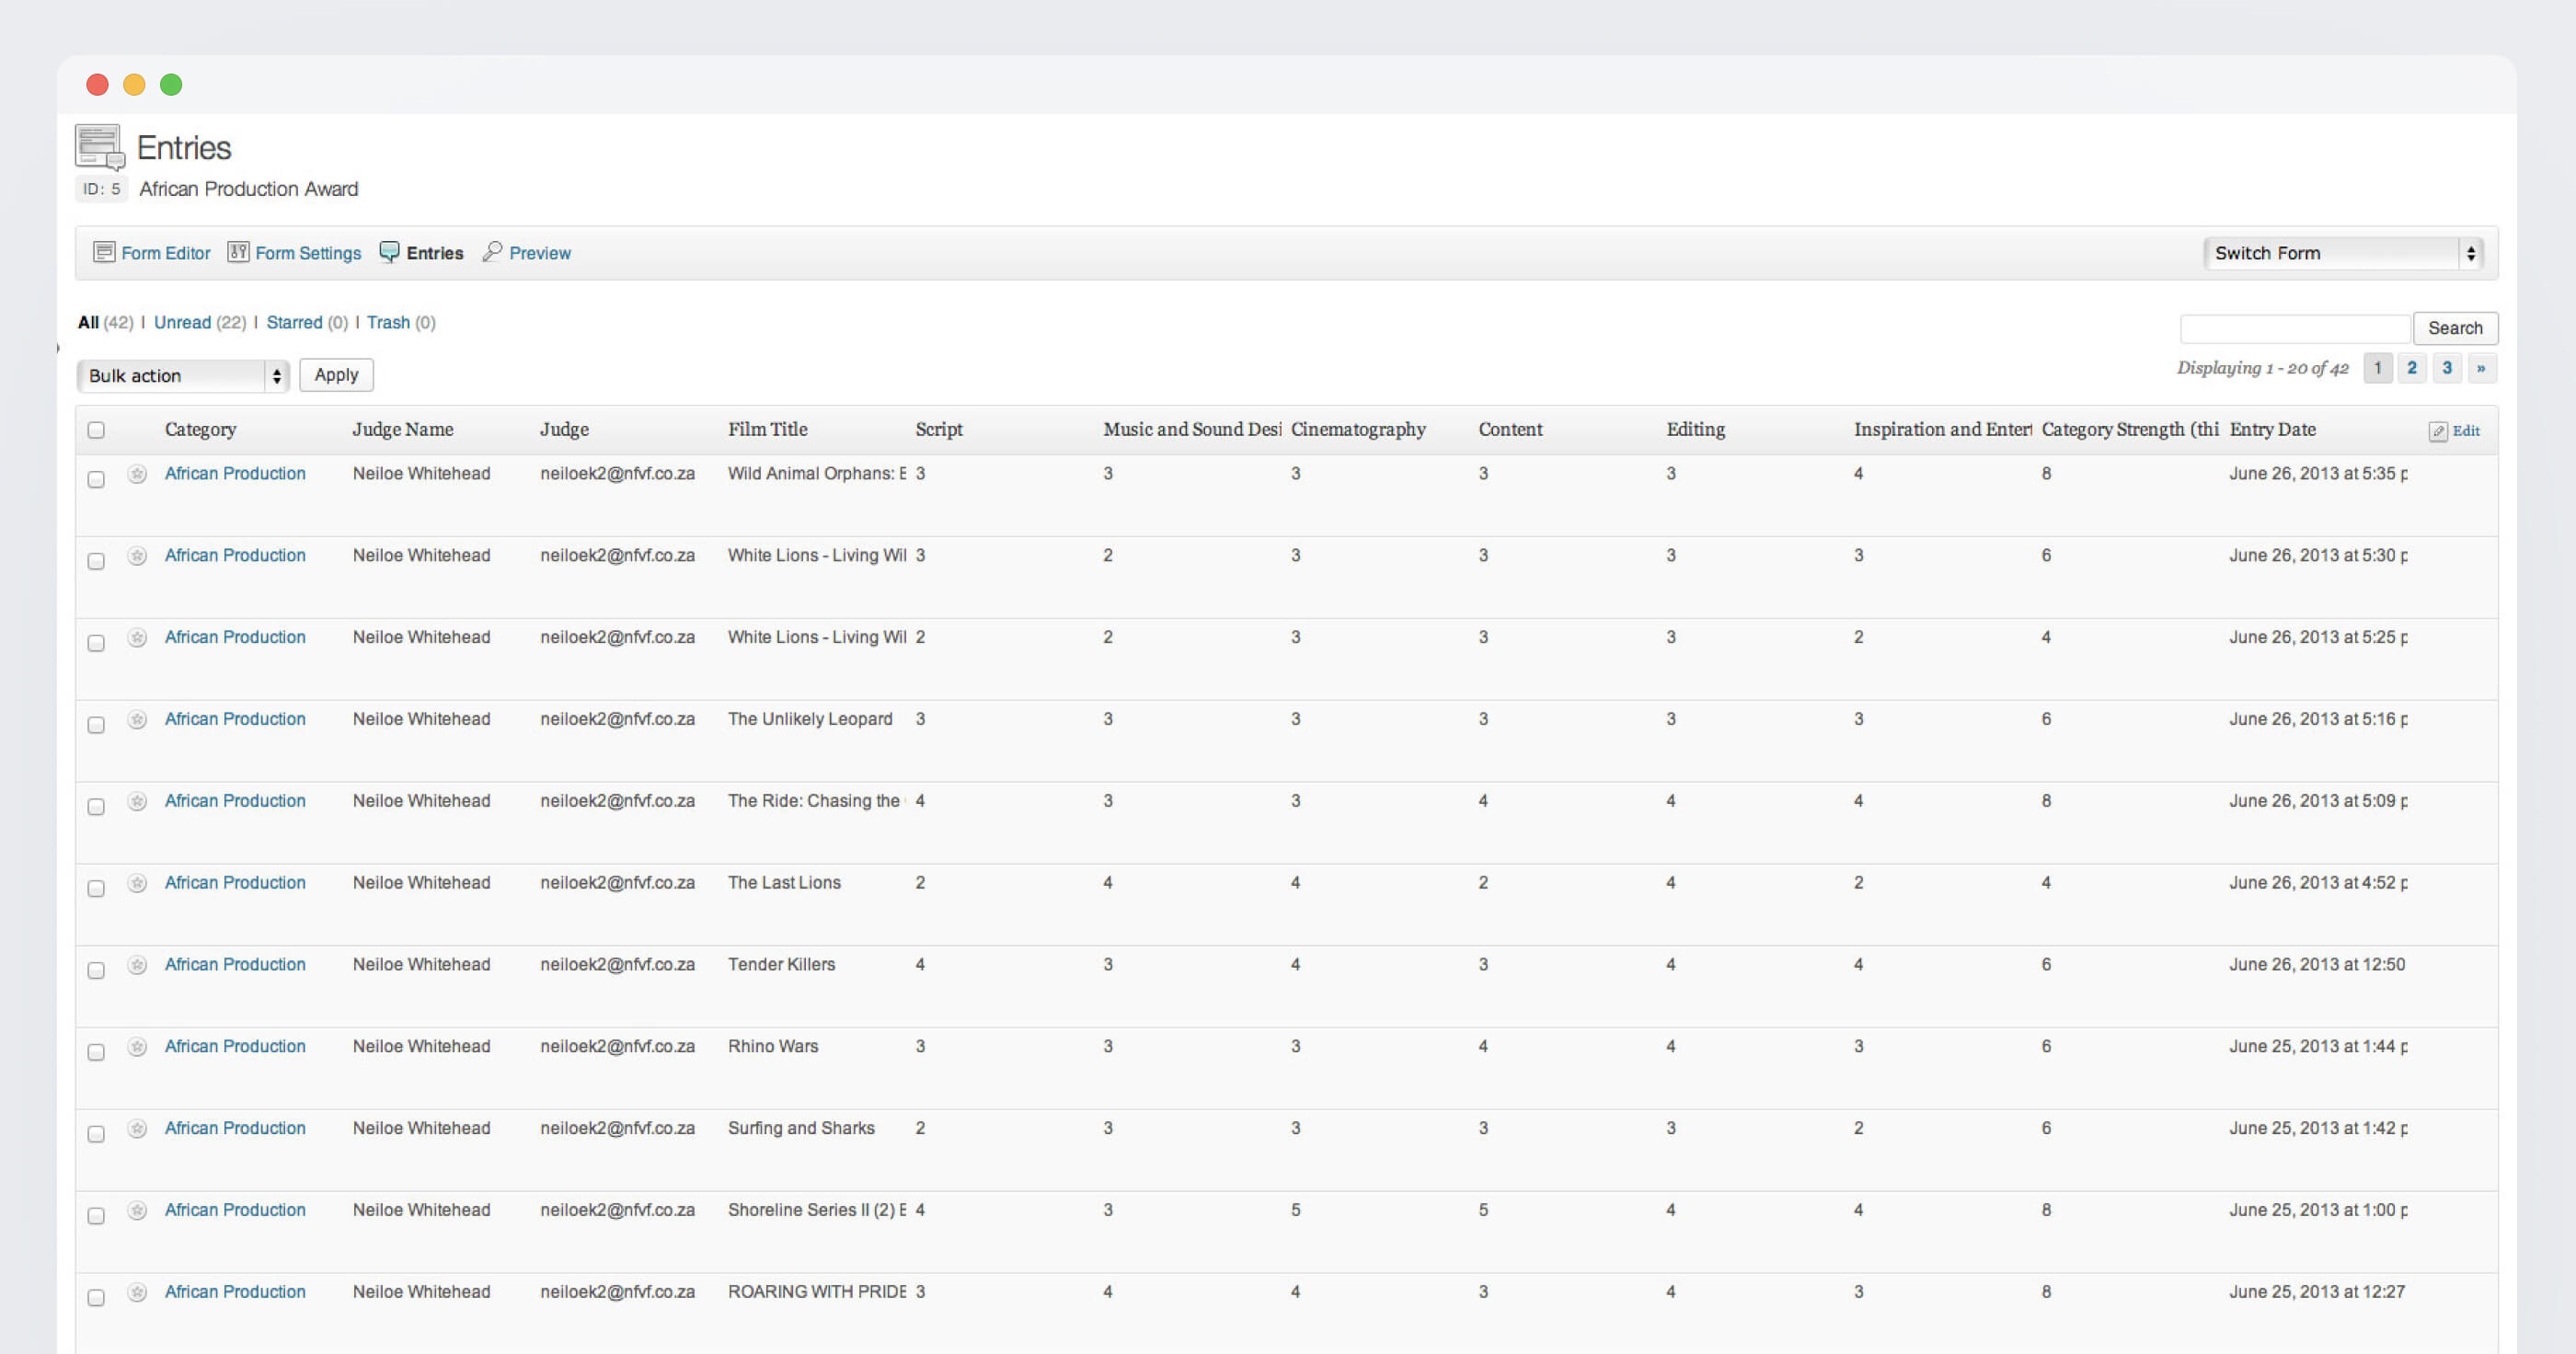This screenshot has height=1354, width=2576.
Task: Click the Entry Date column header
Action: [2272, 430]
